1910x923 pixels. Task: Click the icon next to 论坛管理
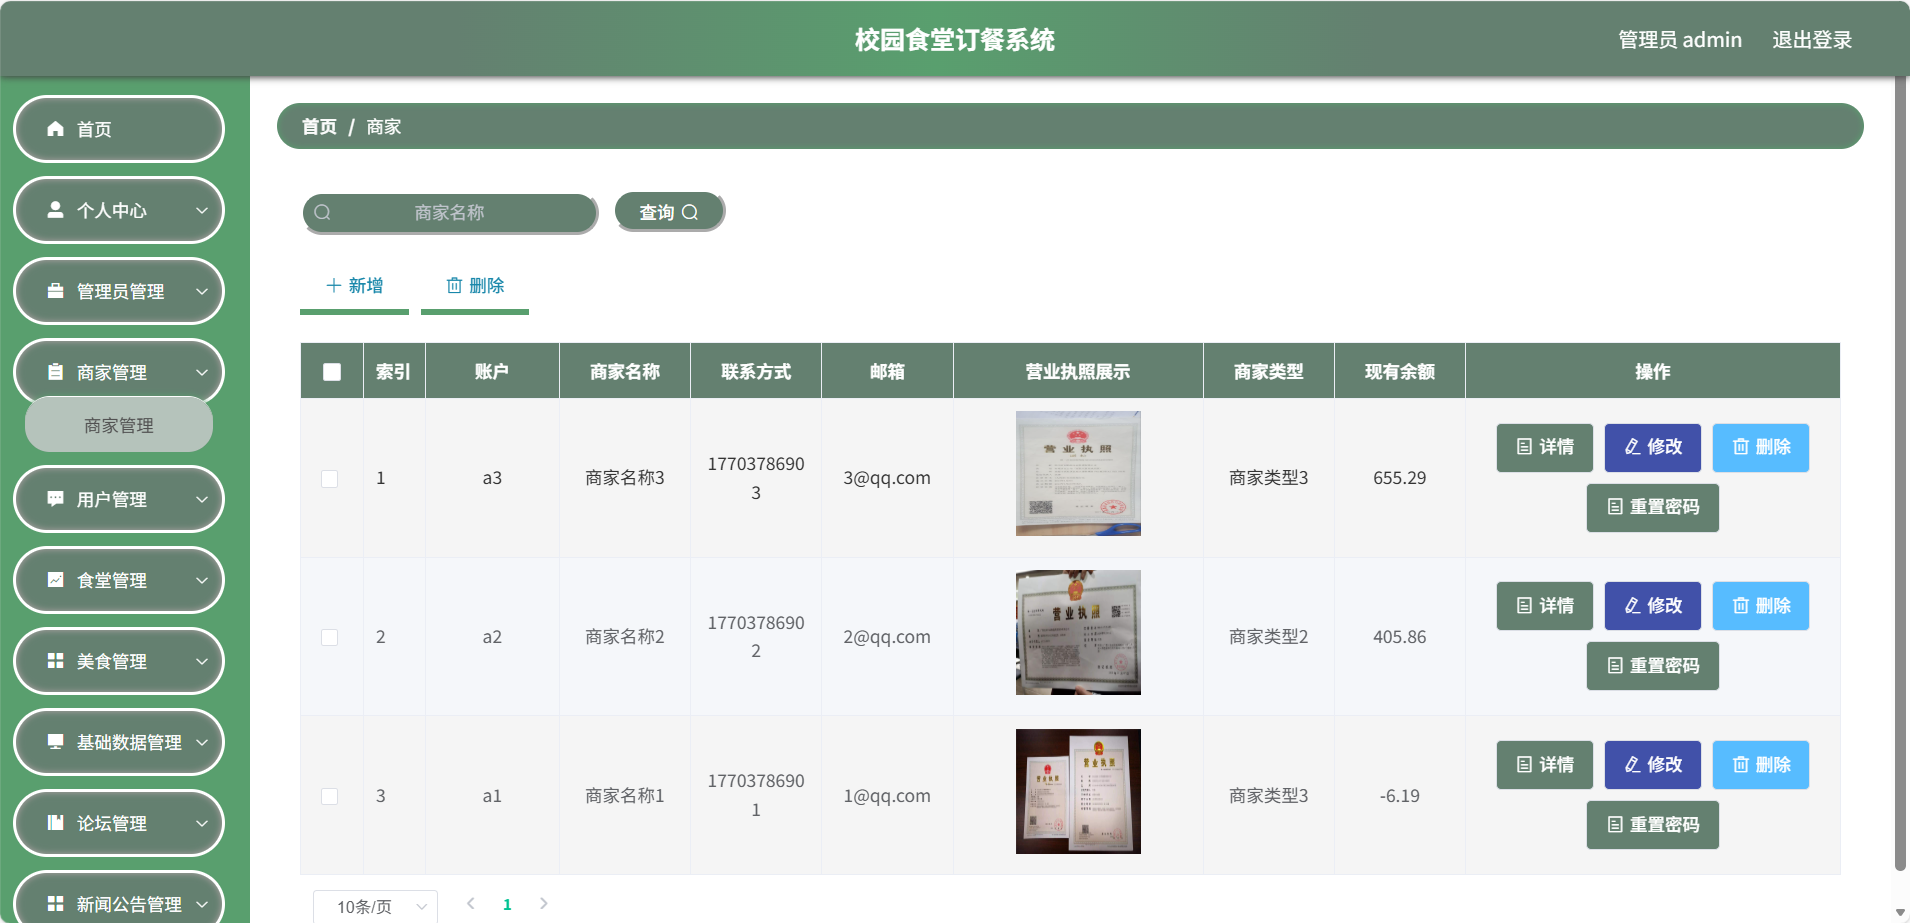[56, 823]
